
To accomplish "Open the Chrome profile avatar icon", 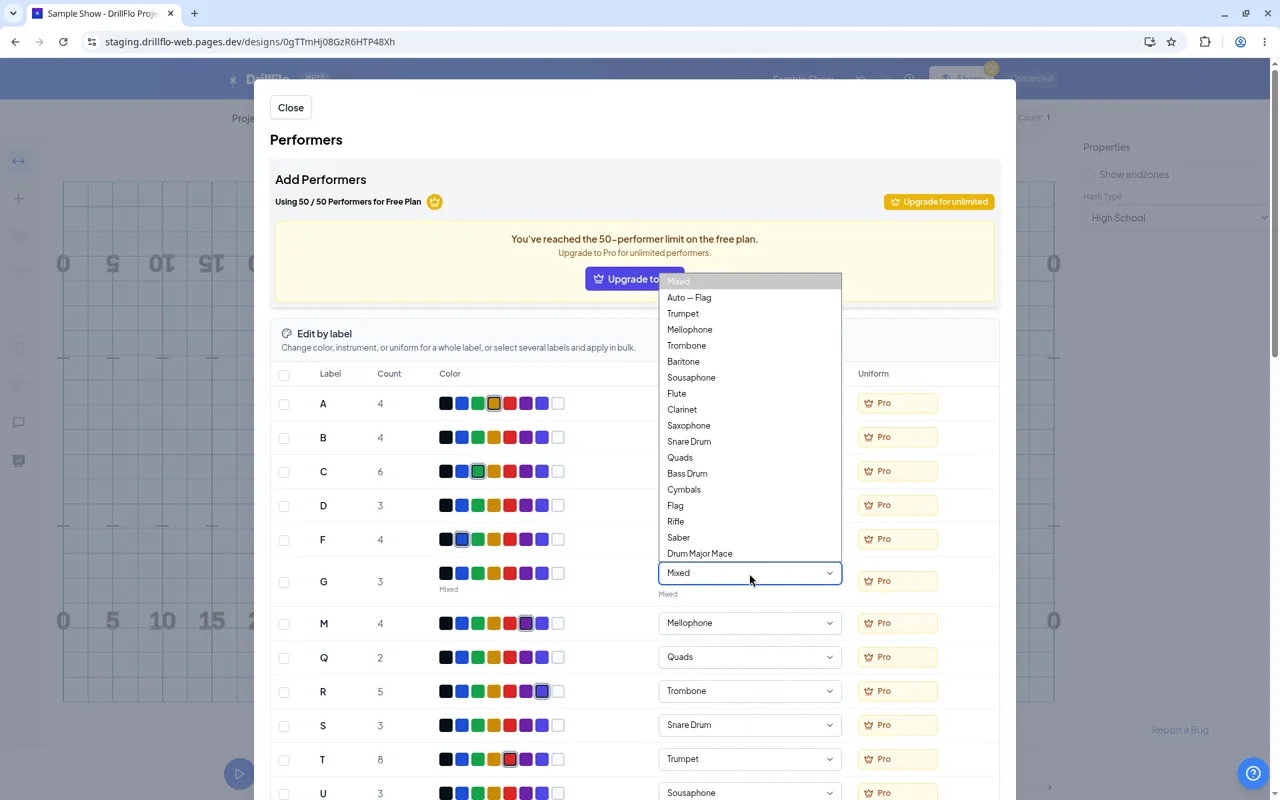I will click(x=1240, y=42).
